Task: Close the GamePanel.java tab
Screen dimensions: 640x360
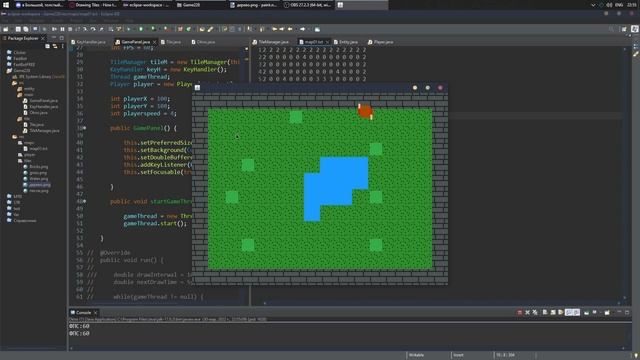Action: click(155, 42)
